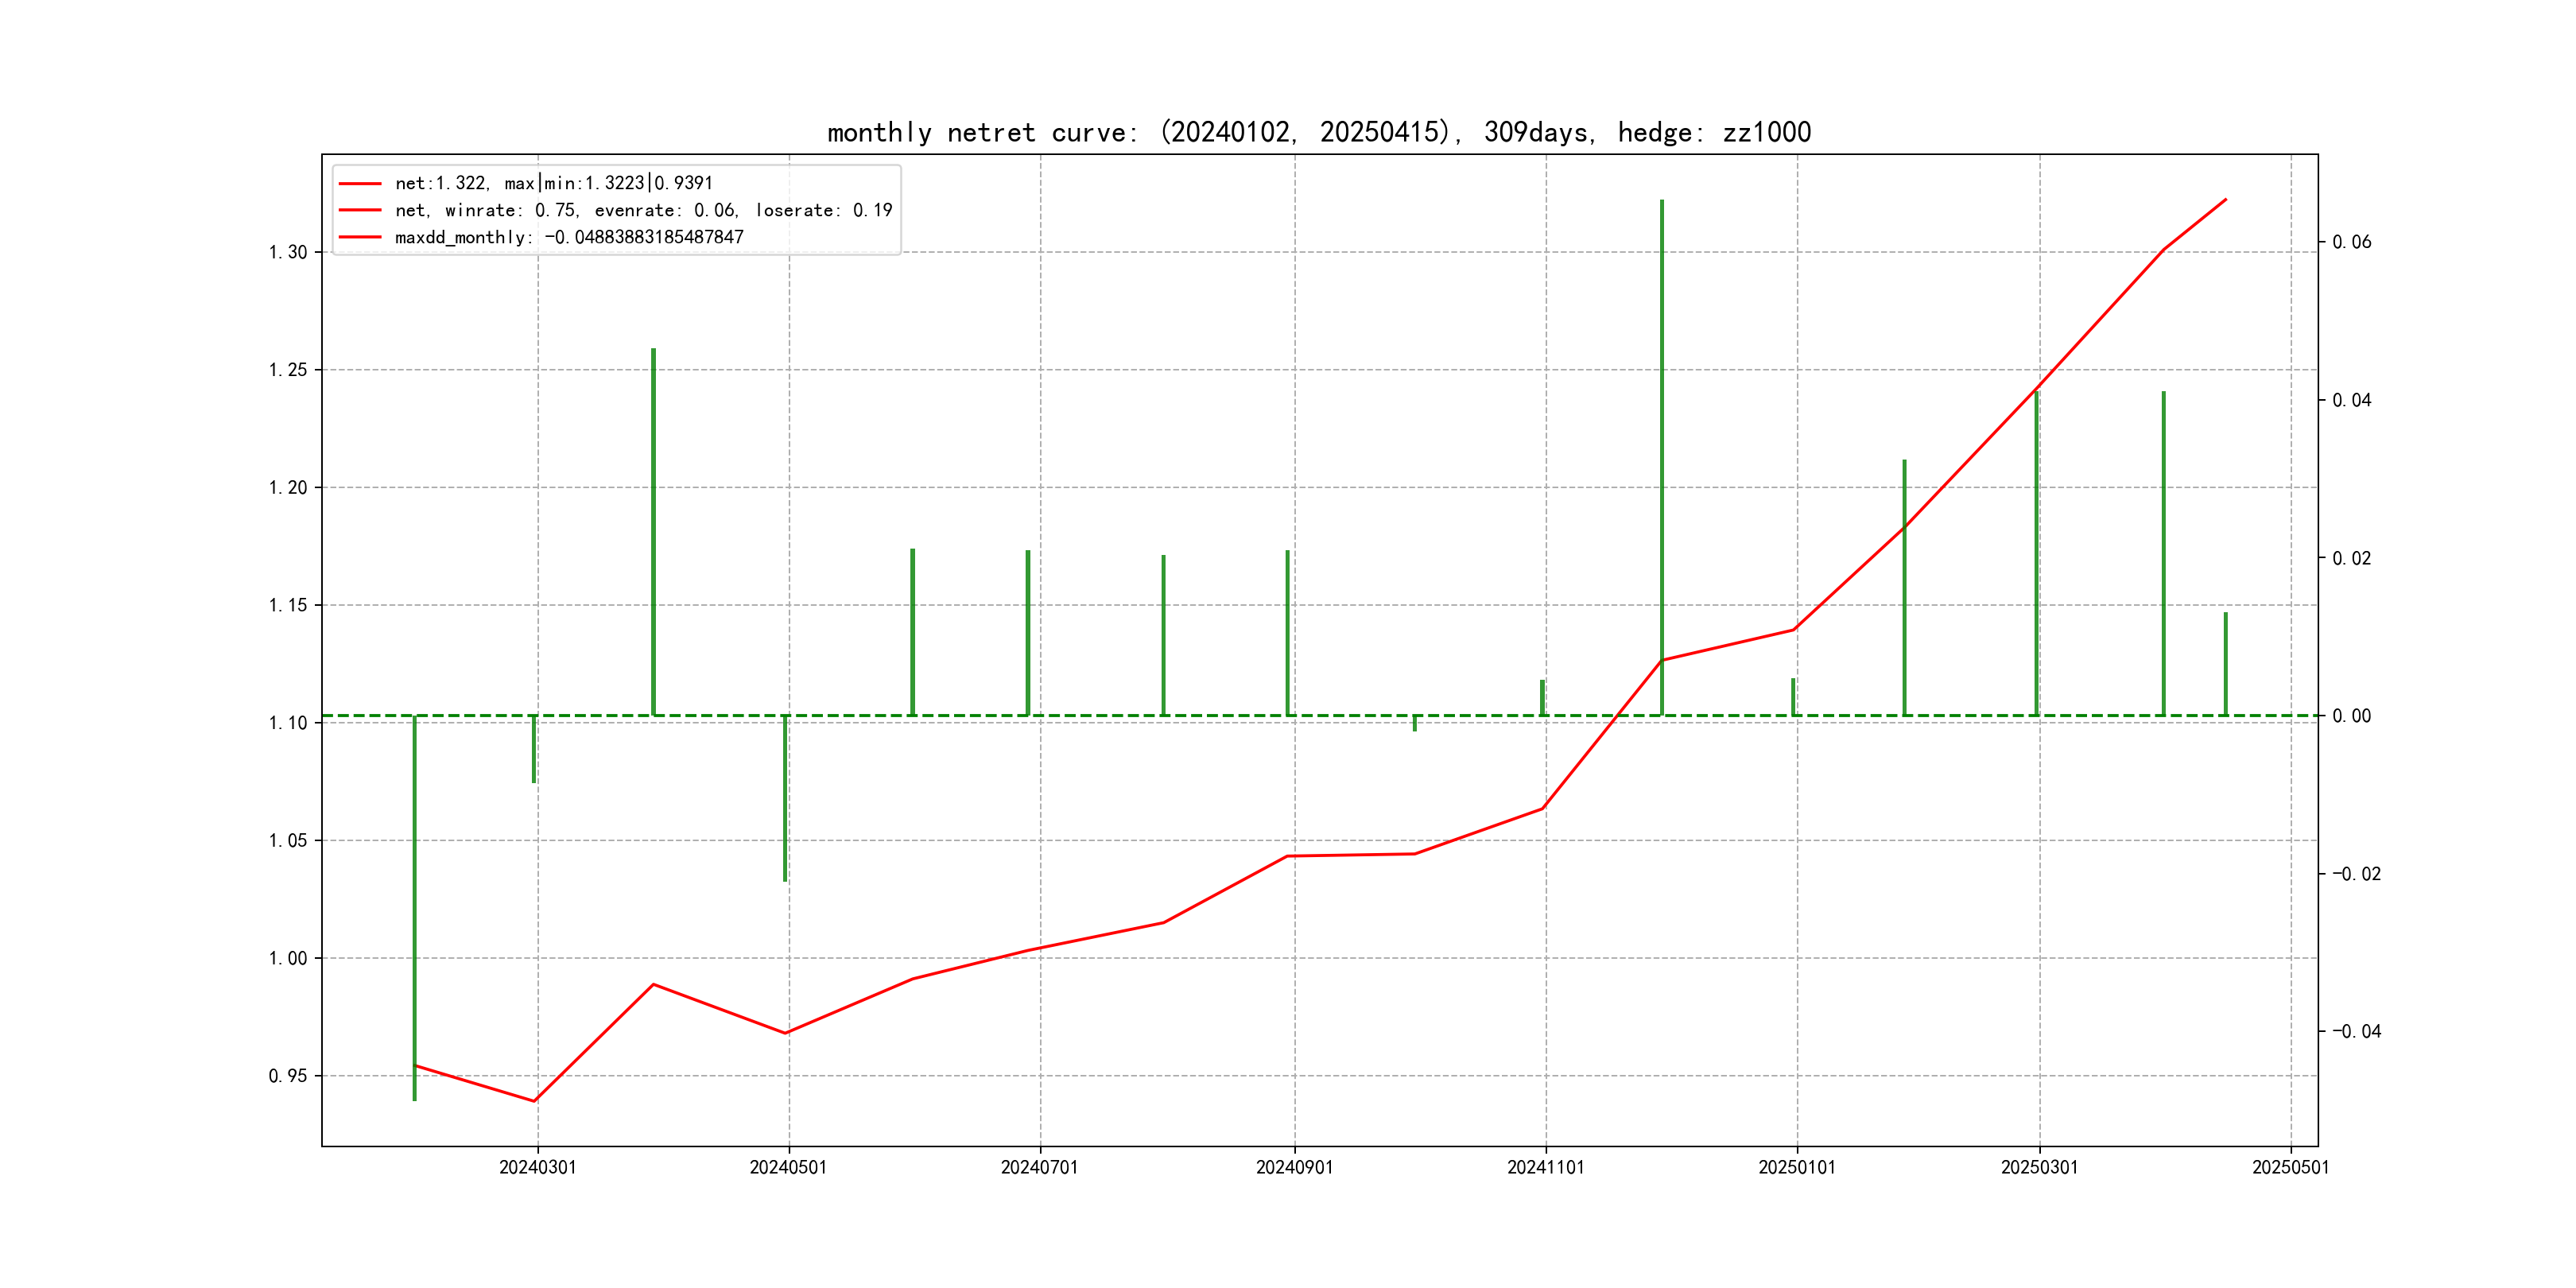Click the 0.00 right axis label

[2351, 716]
